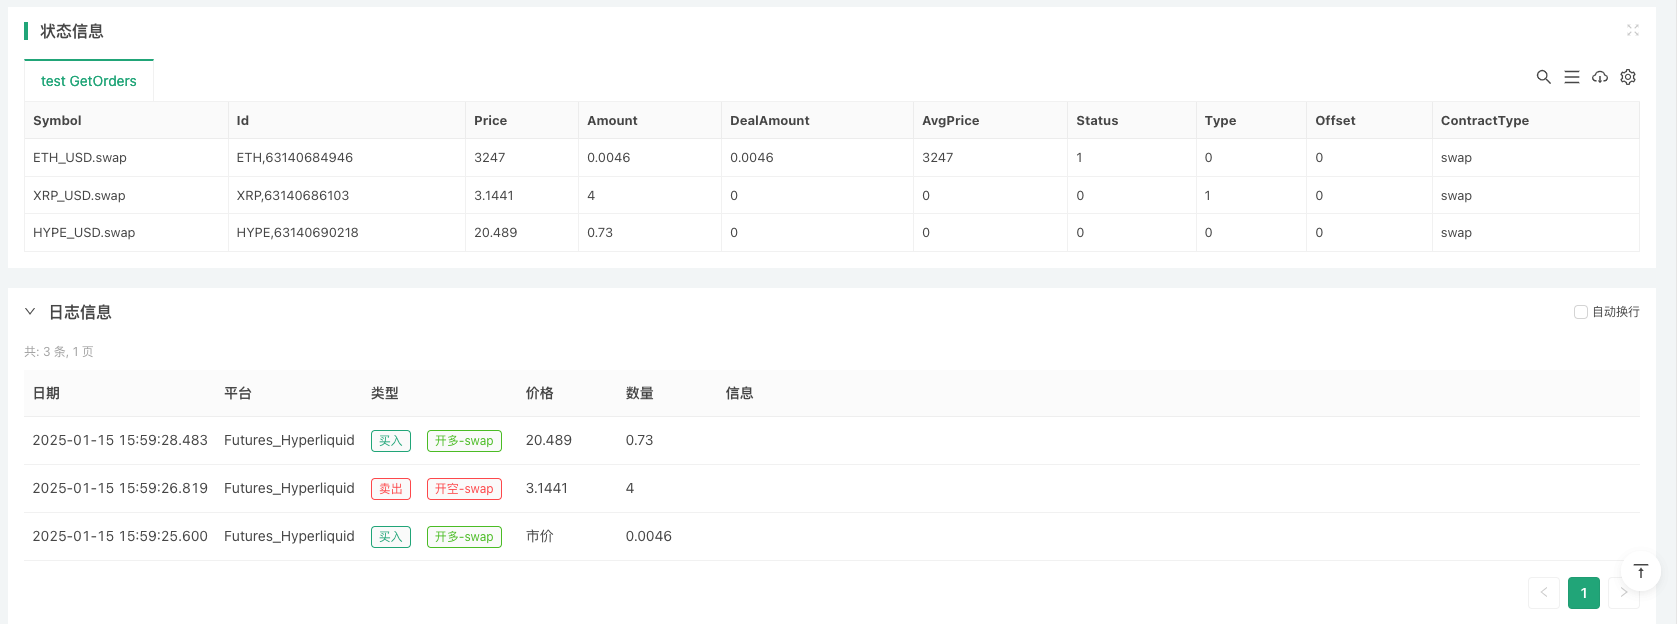The height and width of the screenshot is (624, 1677).
Task: Click the red 卖出 tag
Action: 390,489
